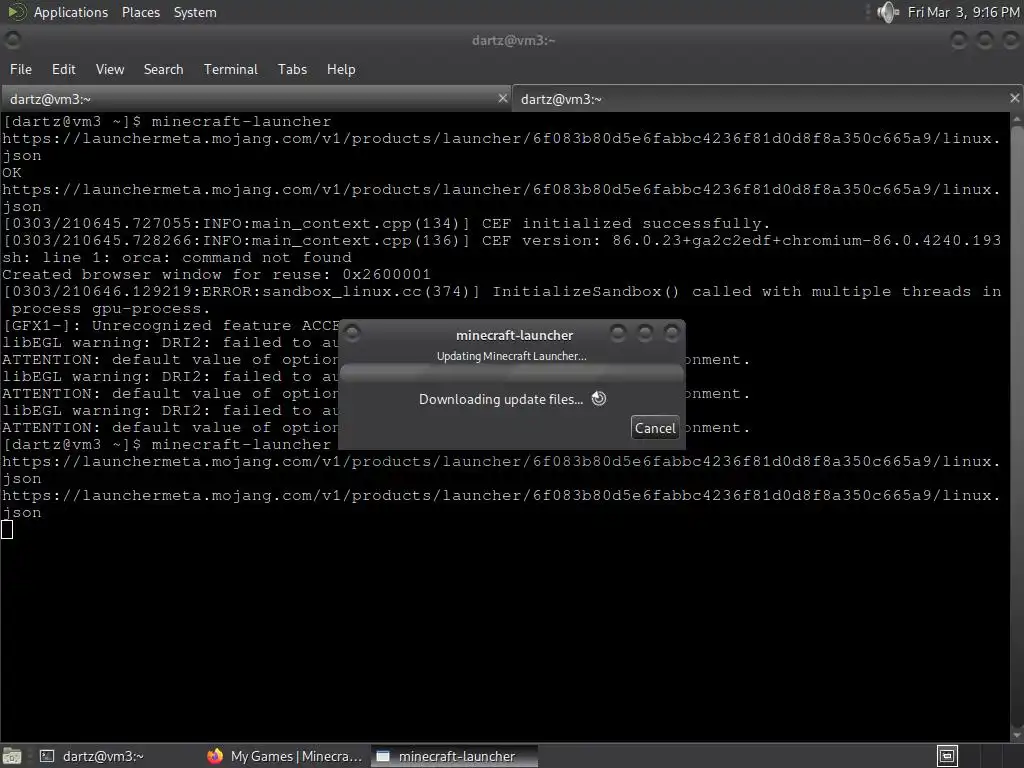Viewport: 1024px width, 768px height.
Task: Open the minecraft-launcher dialog window menu button
Action: [x=352, y=334]
